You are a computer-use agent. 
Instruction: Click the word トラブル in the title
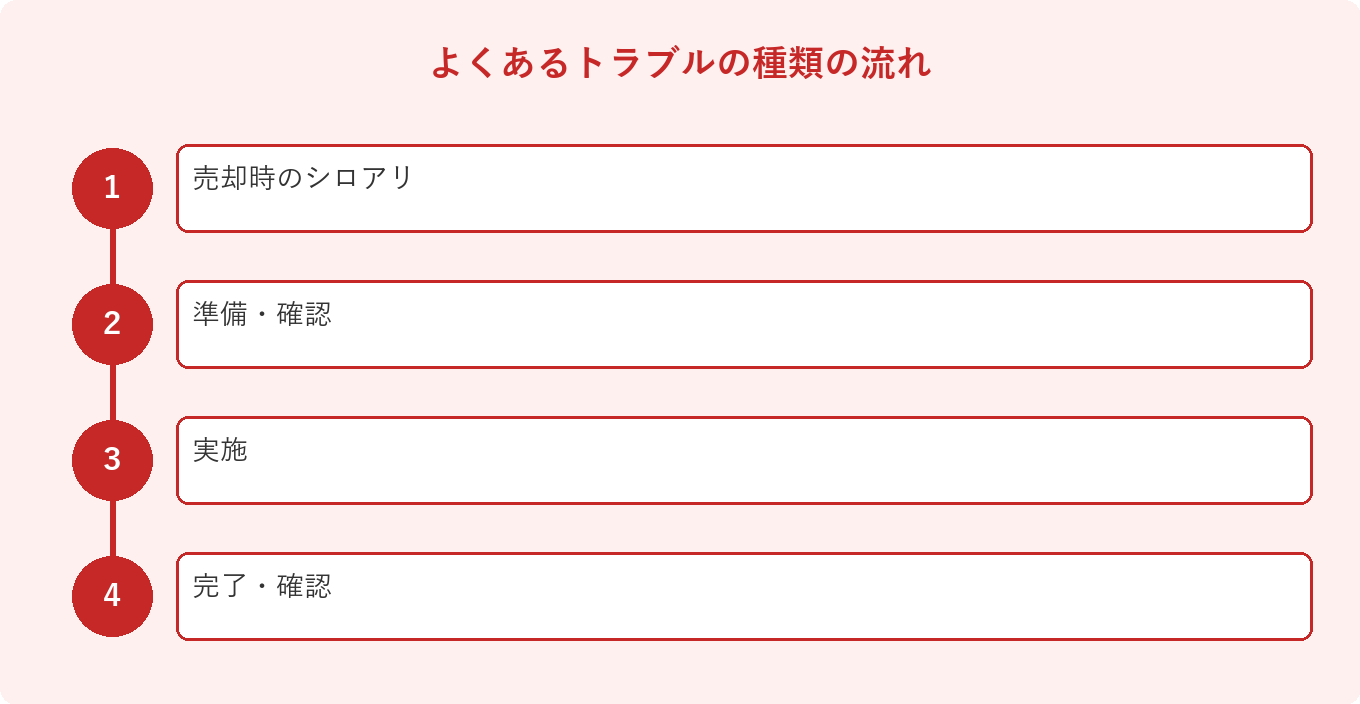[646, 62]
